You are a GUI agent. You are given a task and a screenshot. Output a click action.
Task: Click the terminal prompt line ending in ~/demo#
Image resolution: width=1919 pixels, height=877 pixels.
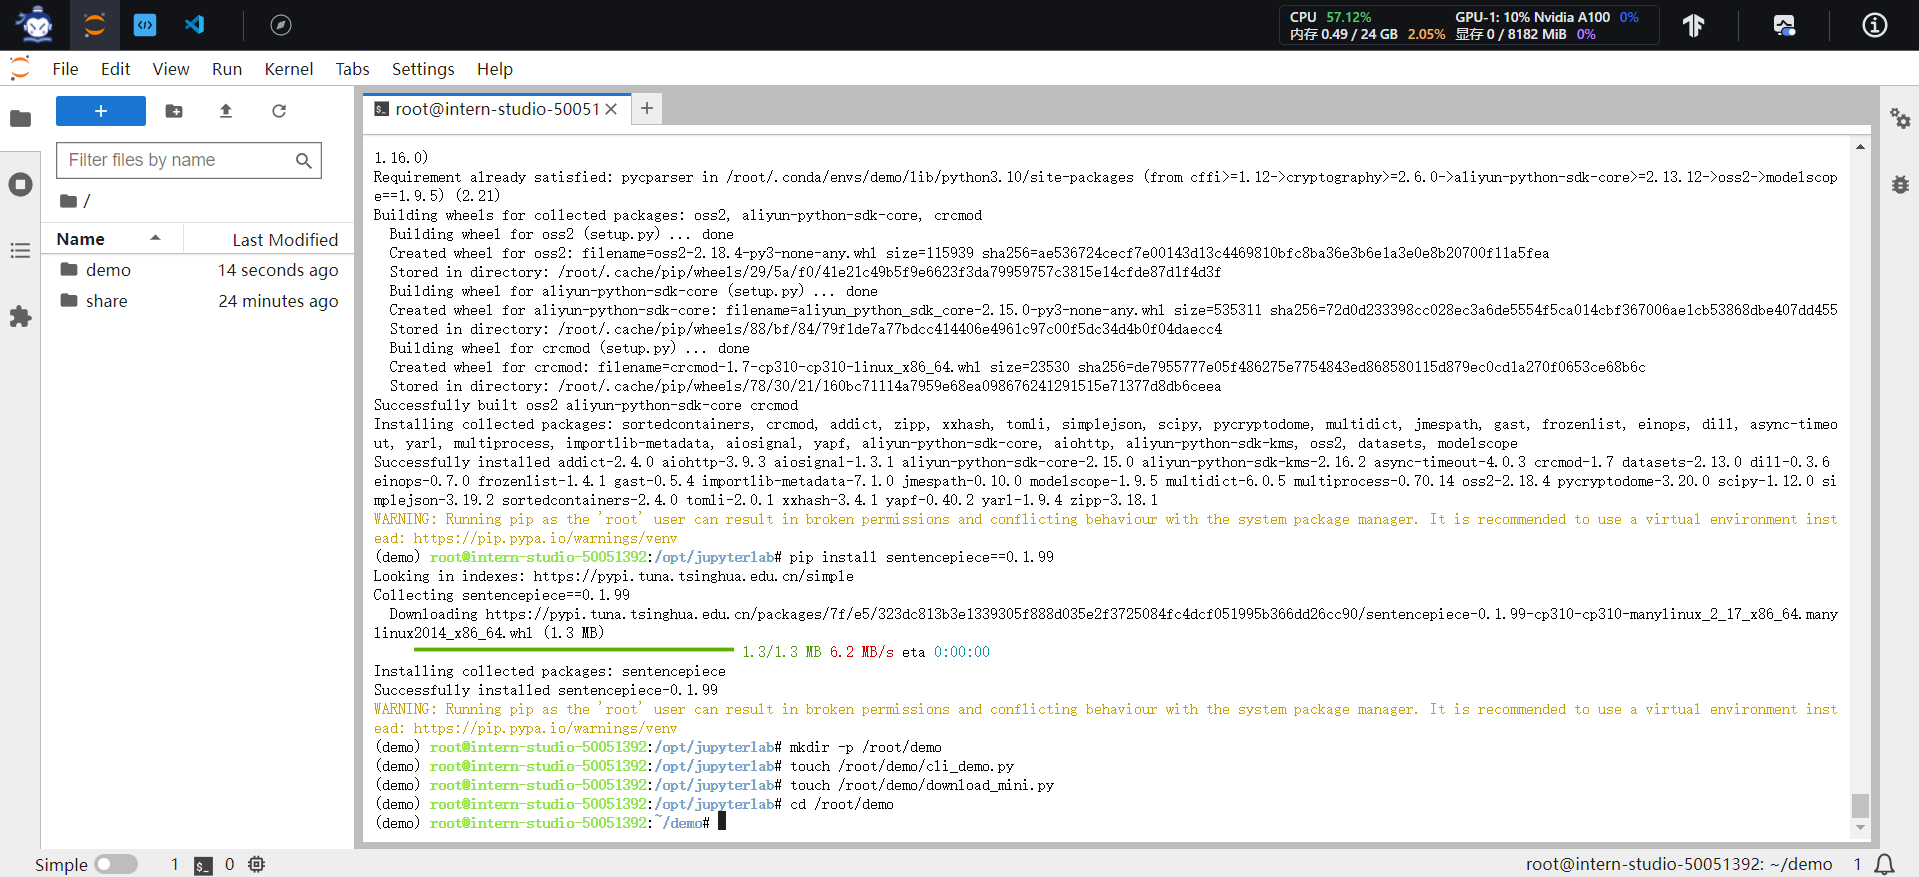[x=549, y=823]
